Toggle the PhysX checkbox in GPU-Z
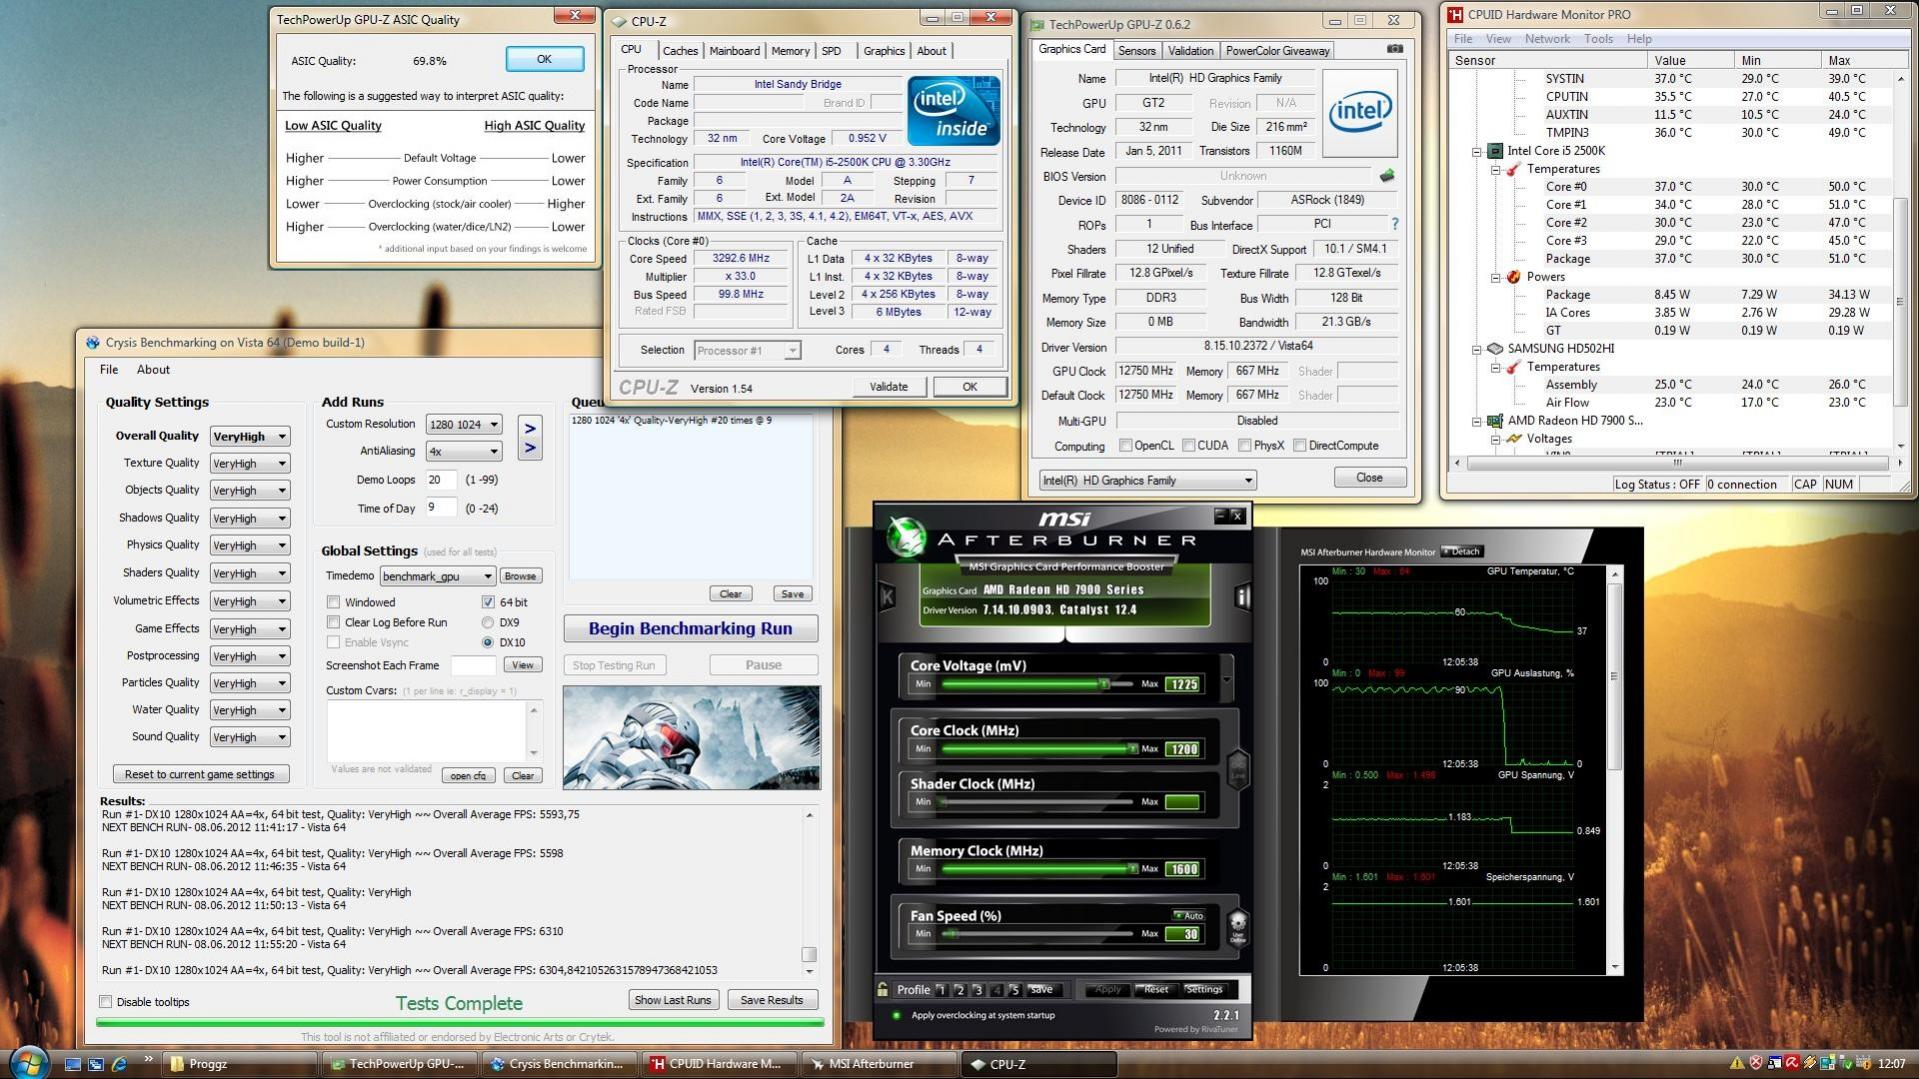The width and height of the screenshot is (1919, 1079). click(1245, 446)
